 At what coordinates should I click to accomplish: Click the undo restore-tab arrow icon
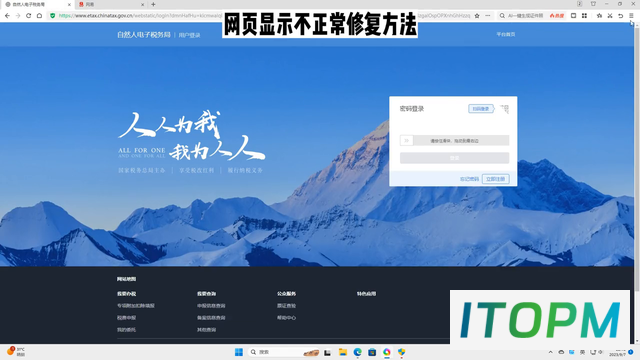[620, 16]
